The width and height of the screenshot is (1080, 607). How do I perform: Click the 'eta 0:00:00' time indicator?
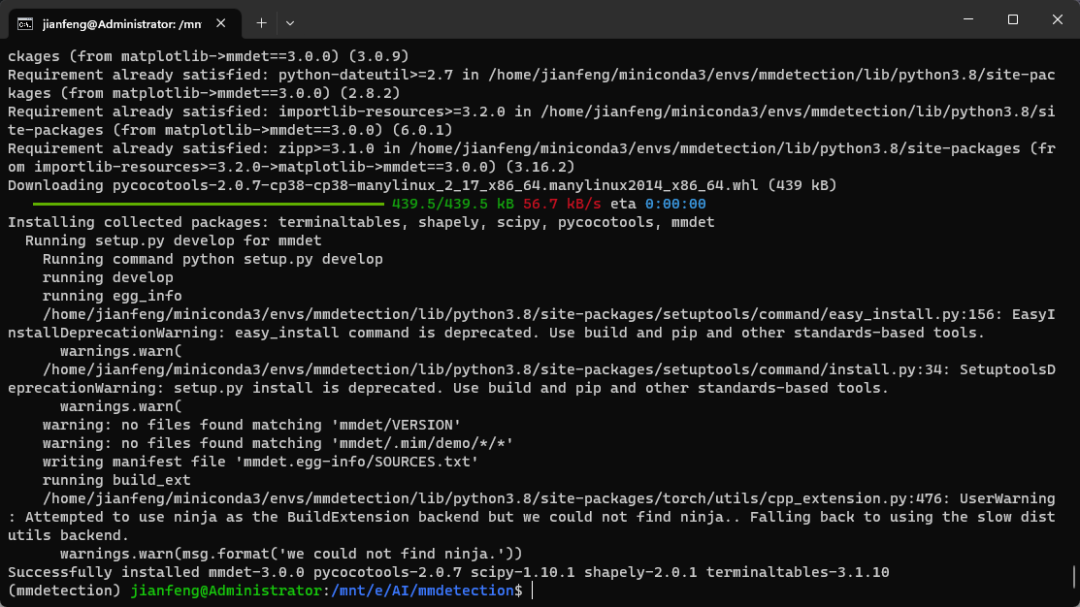point(658,204)
